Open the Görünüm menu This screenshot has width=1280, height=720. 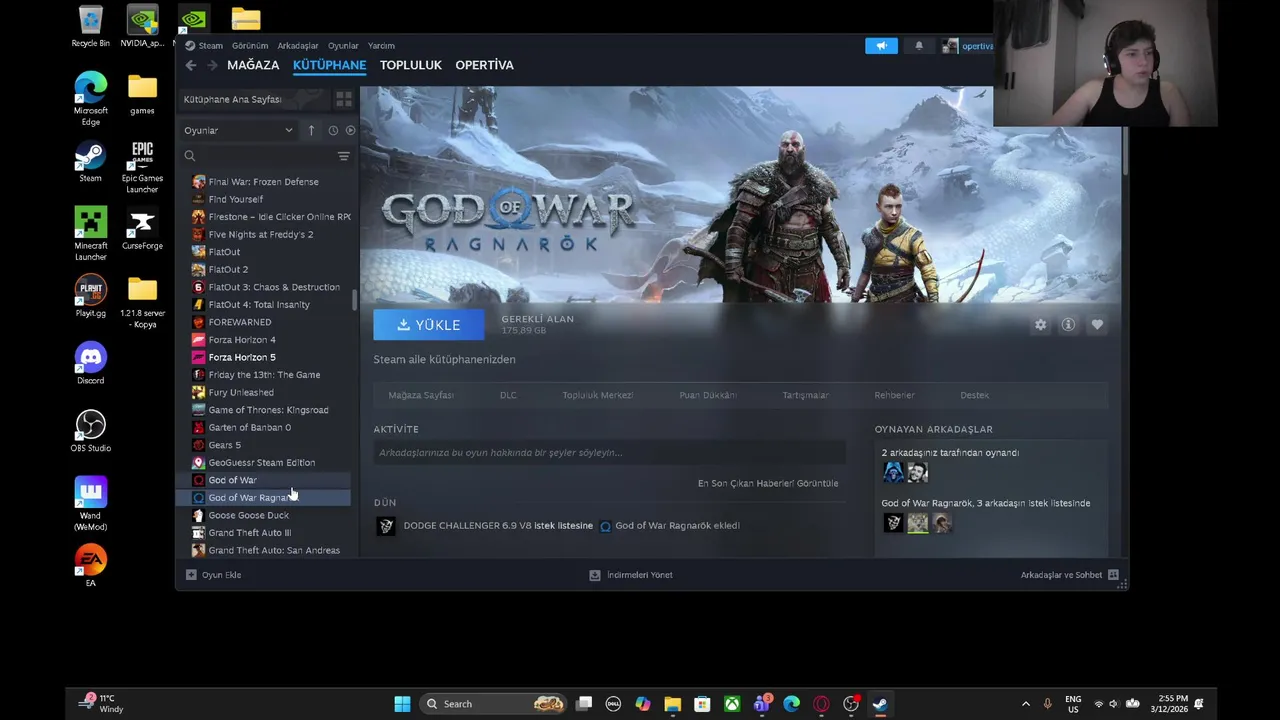coord(250,46)
